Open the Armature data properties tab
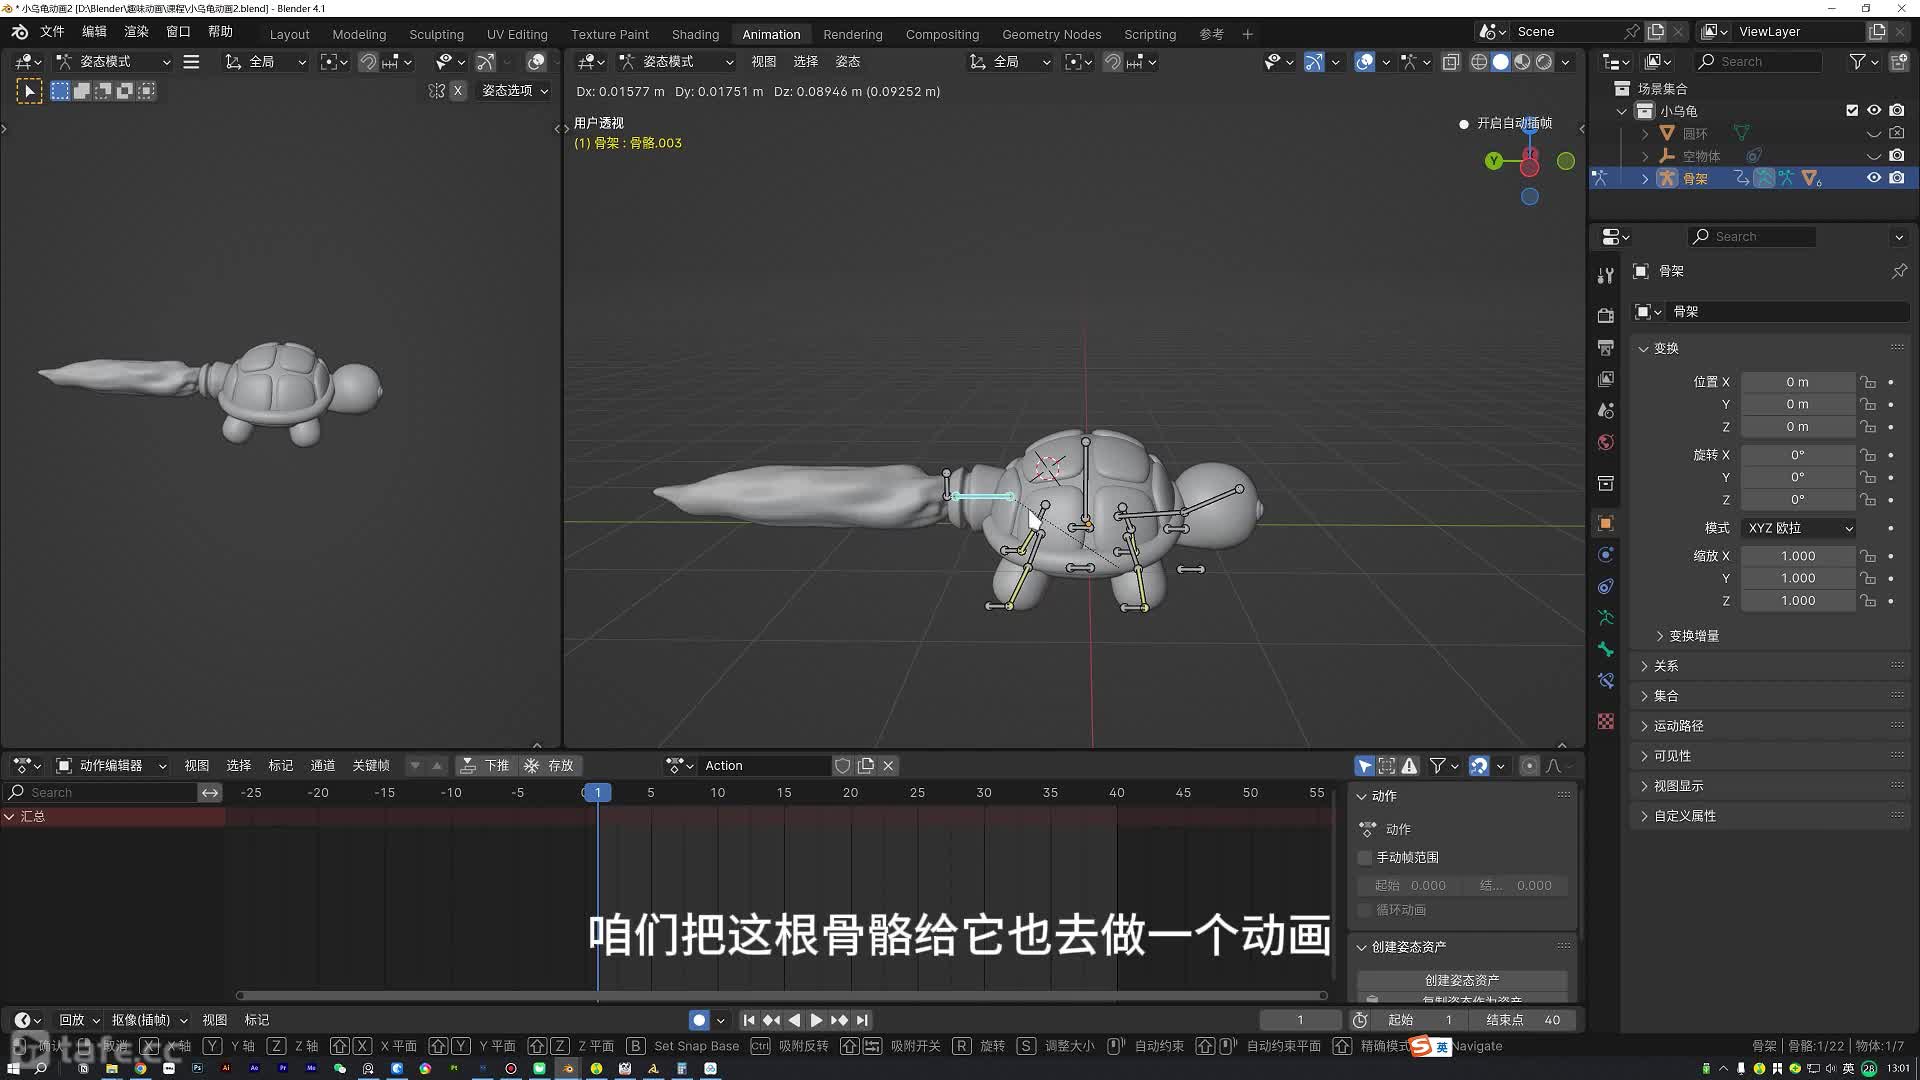Image resolution: width=1920 pixels, height=1080 pixels. [1606, 618]
